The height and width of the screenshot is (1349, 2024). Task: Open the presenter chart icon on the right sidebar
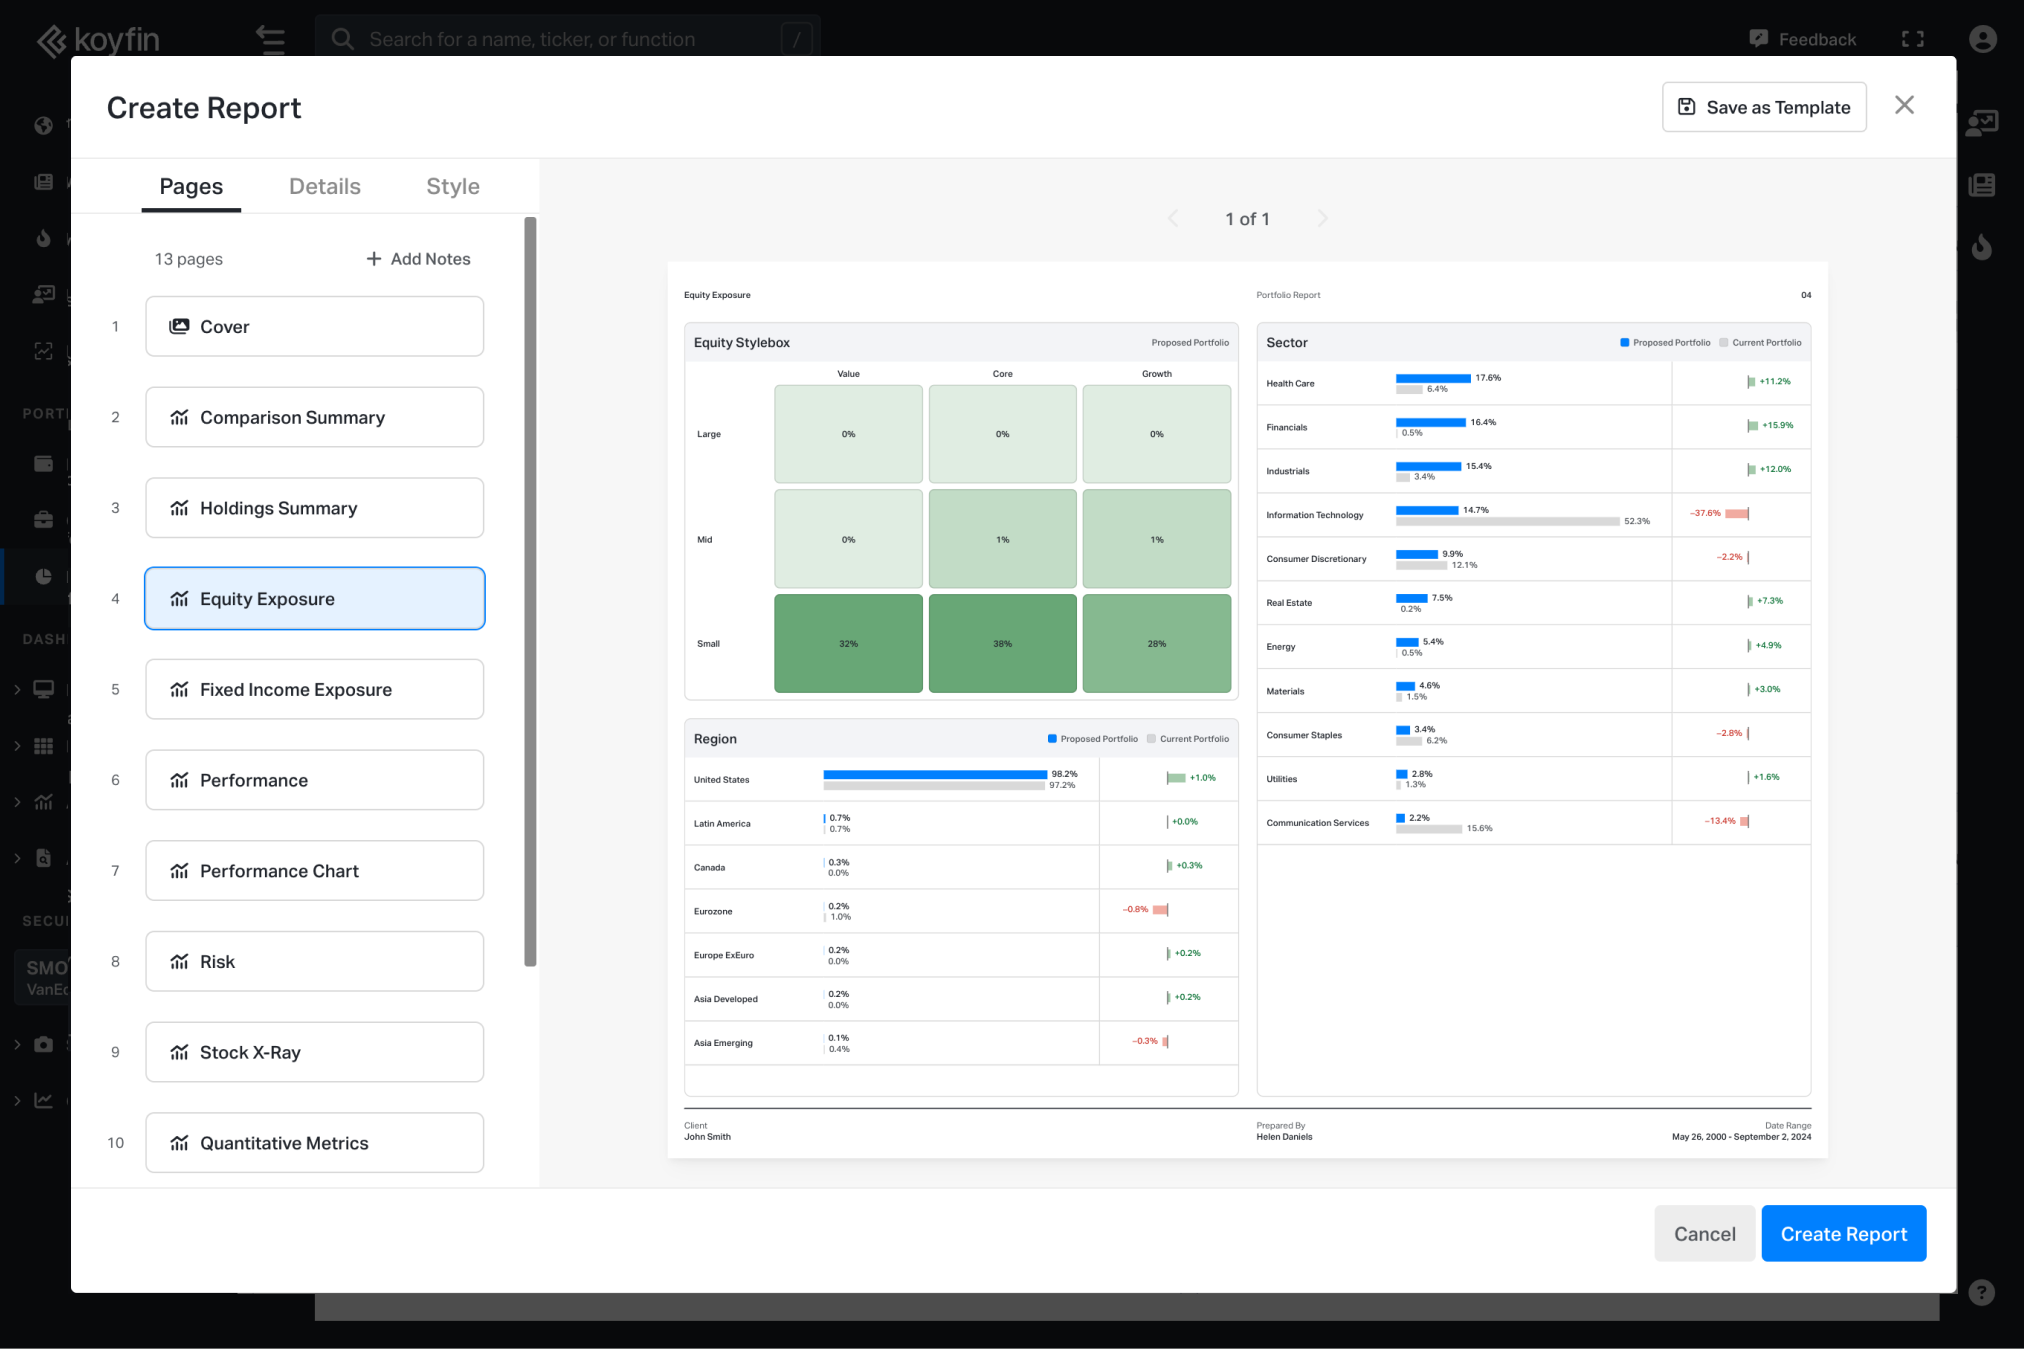pyautogui.click(x=1981, y=123)
